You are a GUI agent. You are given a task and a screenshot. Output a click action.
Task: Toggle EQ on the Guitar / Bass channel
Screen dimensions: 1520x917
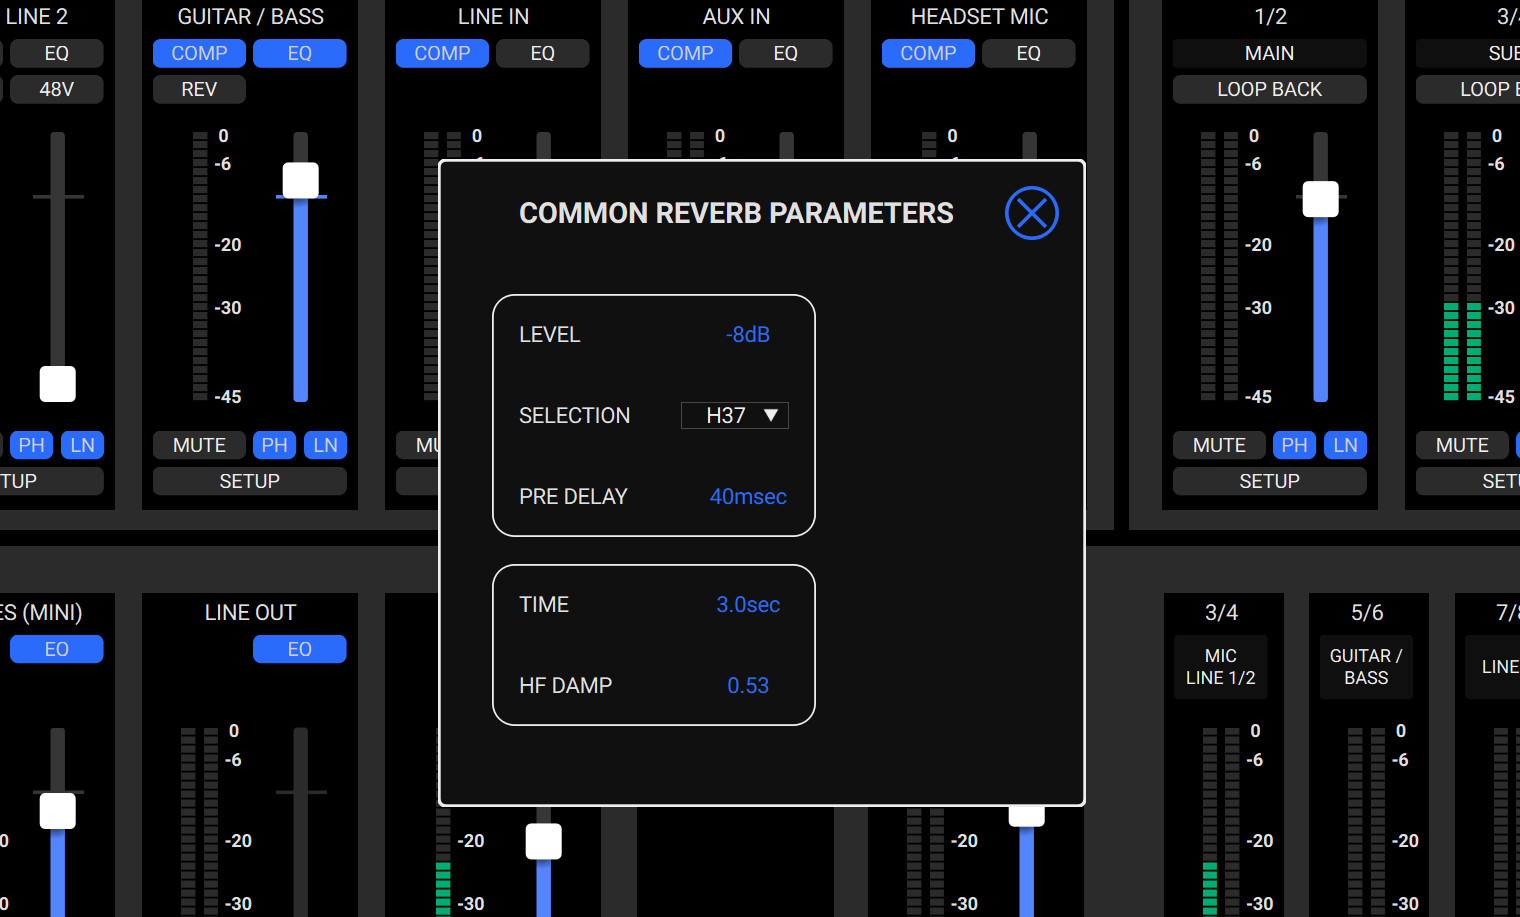tap(299, 54)
